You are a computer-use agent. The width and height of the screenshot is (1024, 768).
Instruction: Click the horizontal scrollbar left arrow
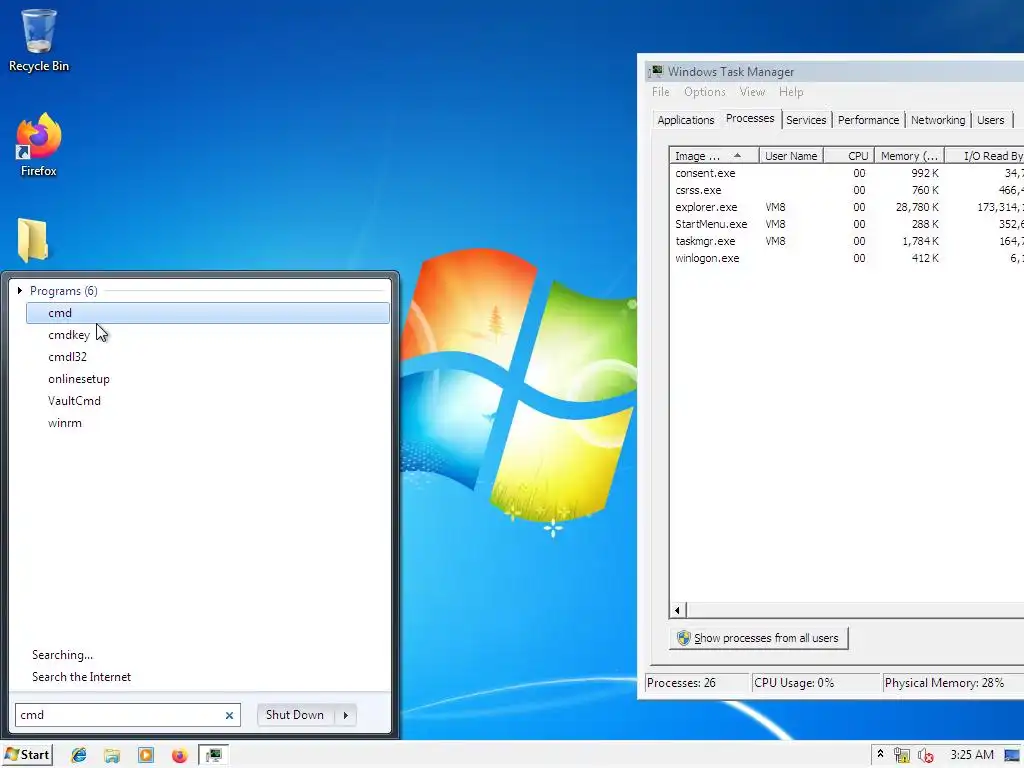(678, 611)
